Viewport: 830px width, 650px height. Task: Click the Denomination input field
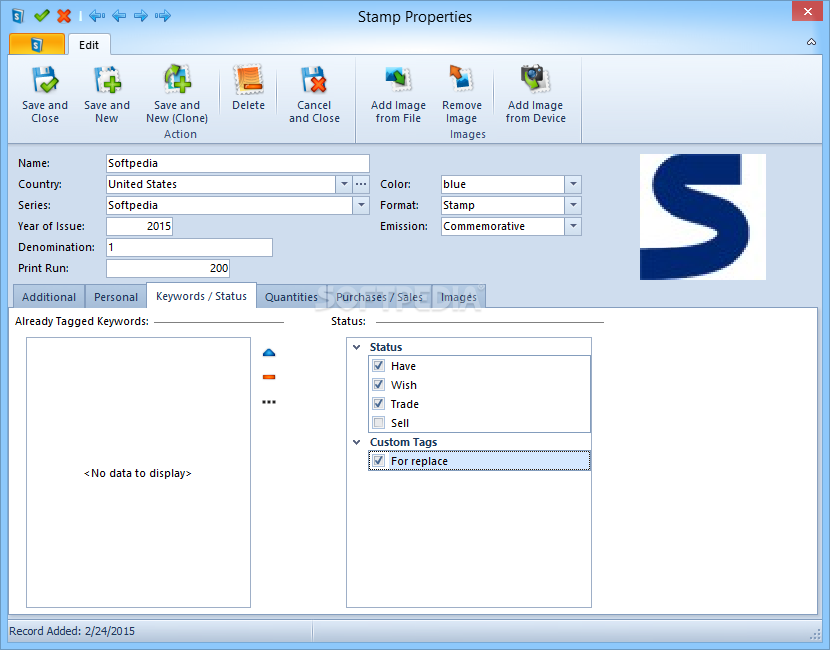190,247
